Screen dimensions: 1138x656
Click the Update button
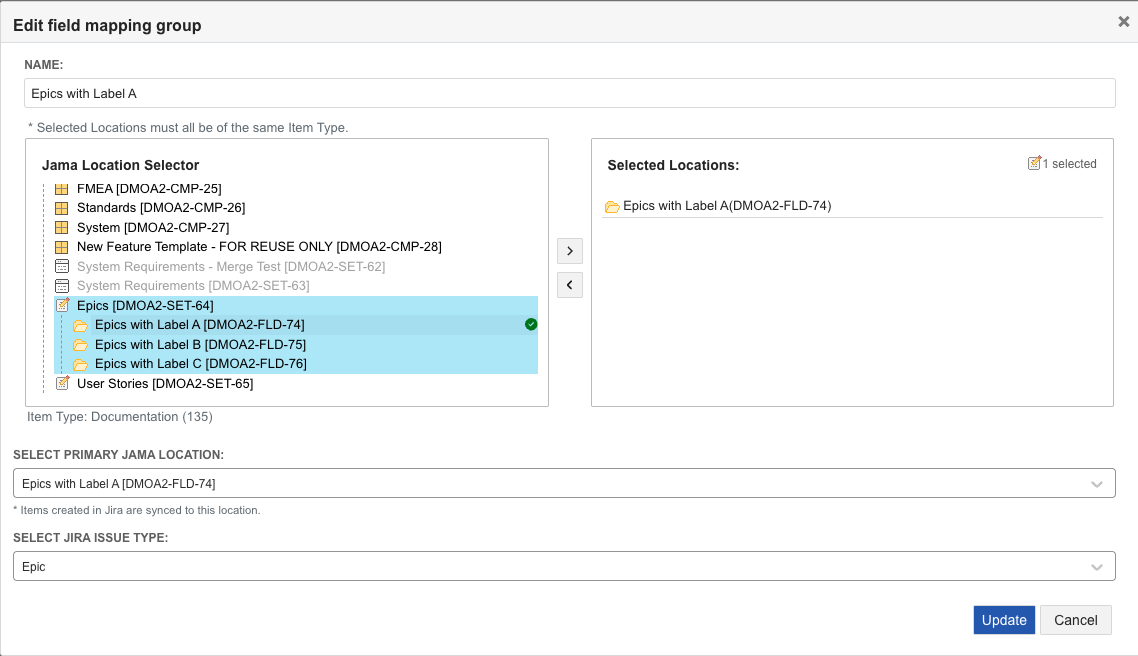pos(1003,619)
